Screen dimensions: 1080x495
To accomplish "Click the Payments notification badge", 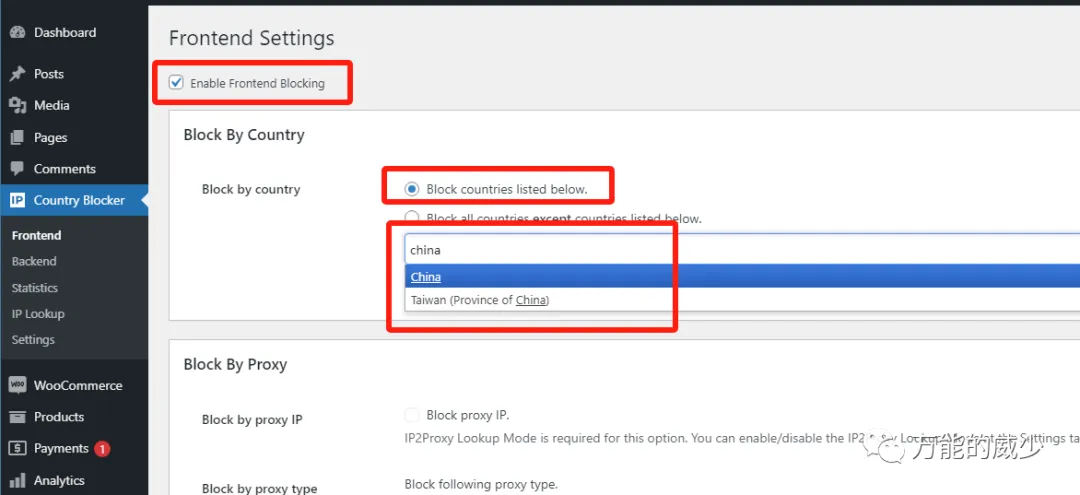I will 102,449.
